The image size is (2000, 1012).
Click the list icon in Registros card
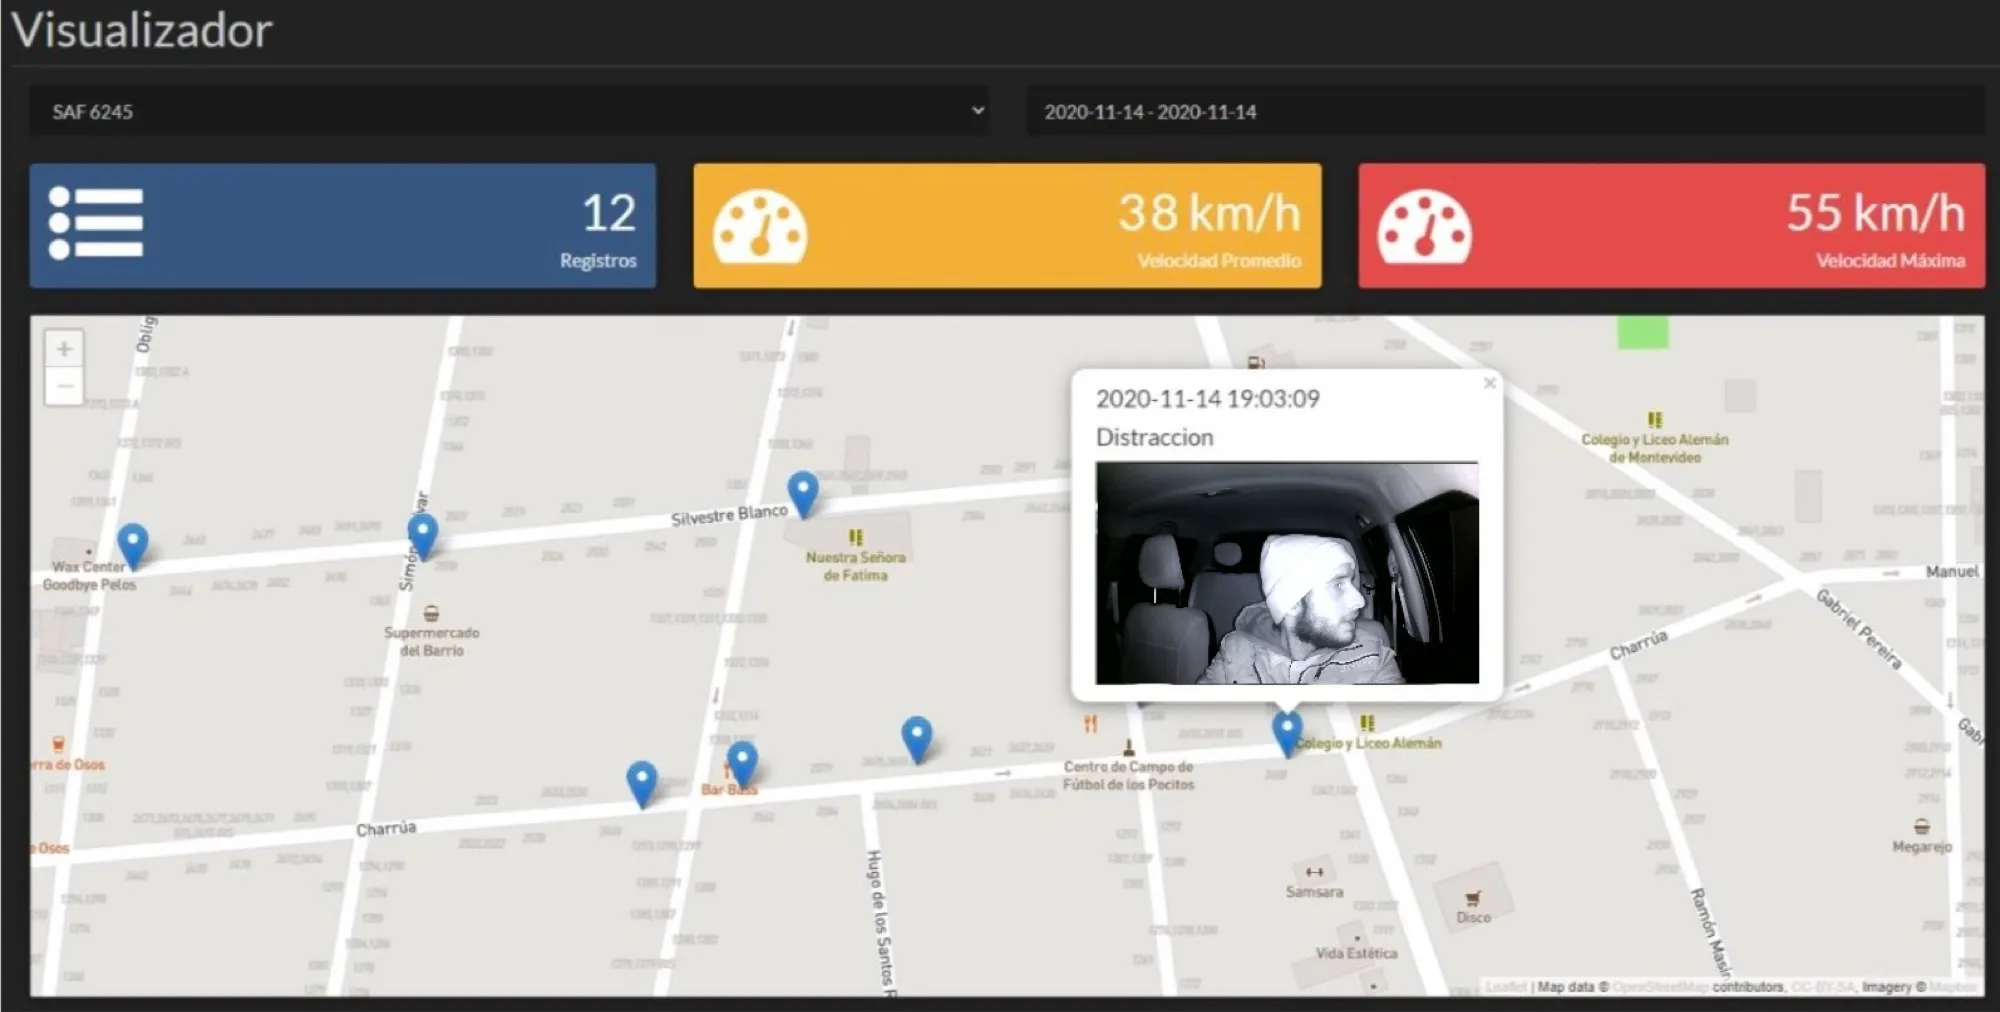(x=96, y=223)
